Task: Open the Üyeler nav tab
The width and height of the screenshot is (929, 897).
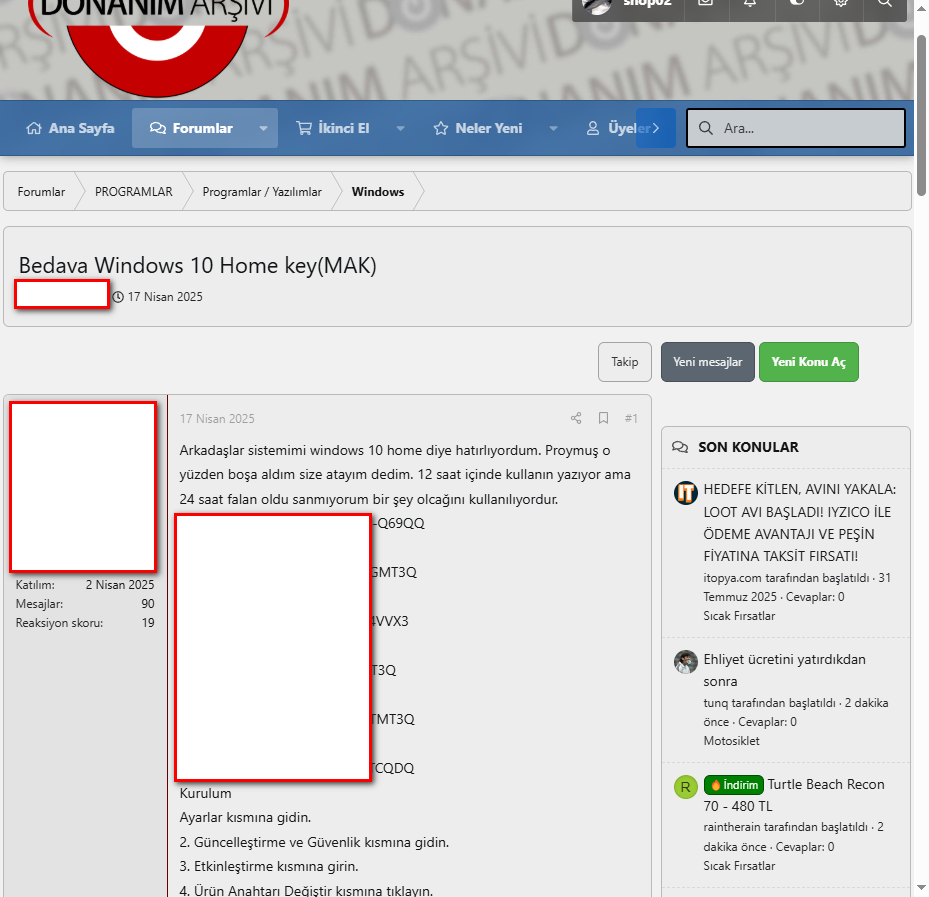Action: (x=619, y=128)
